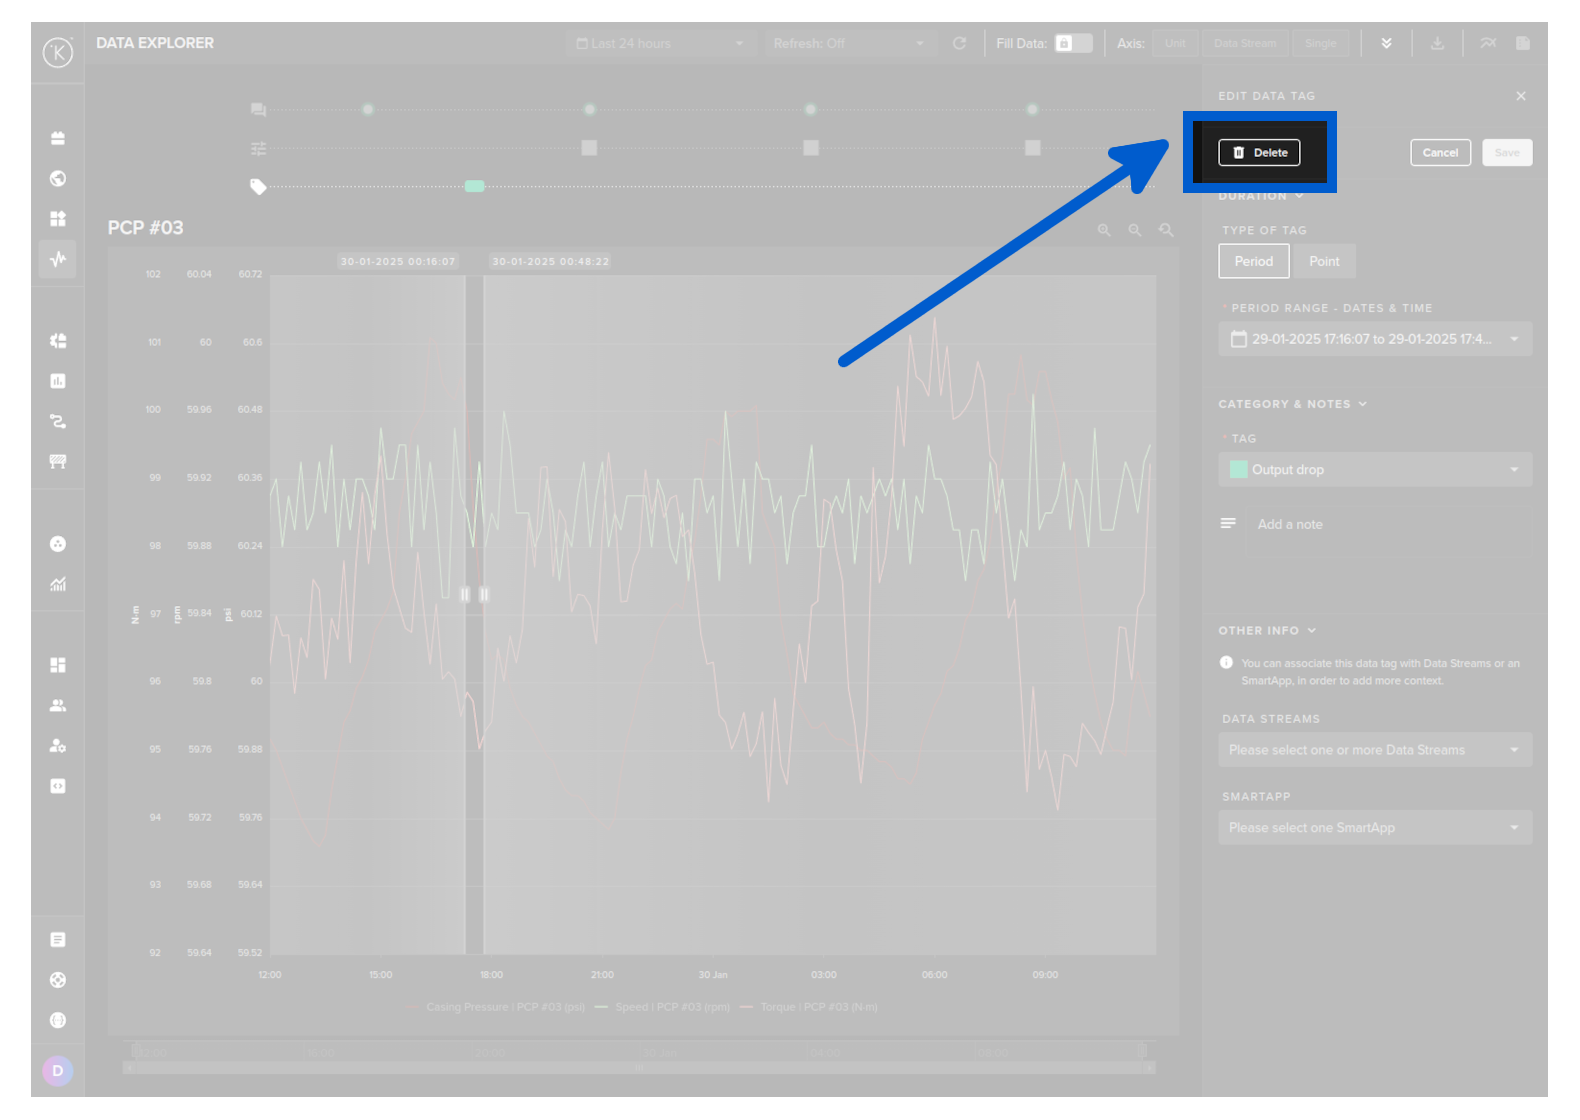Click the globe icon in left sidebar
1580x1120 pixels.
click(x=58, y=179)
